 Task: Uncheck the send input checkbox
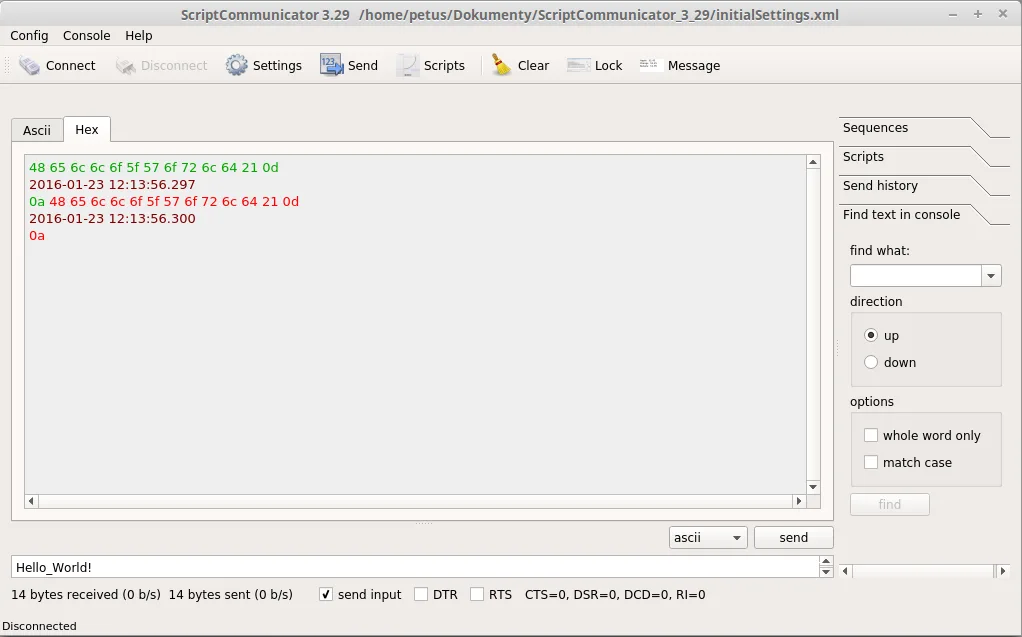click(326, 595)
